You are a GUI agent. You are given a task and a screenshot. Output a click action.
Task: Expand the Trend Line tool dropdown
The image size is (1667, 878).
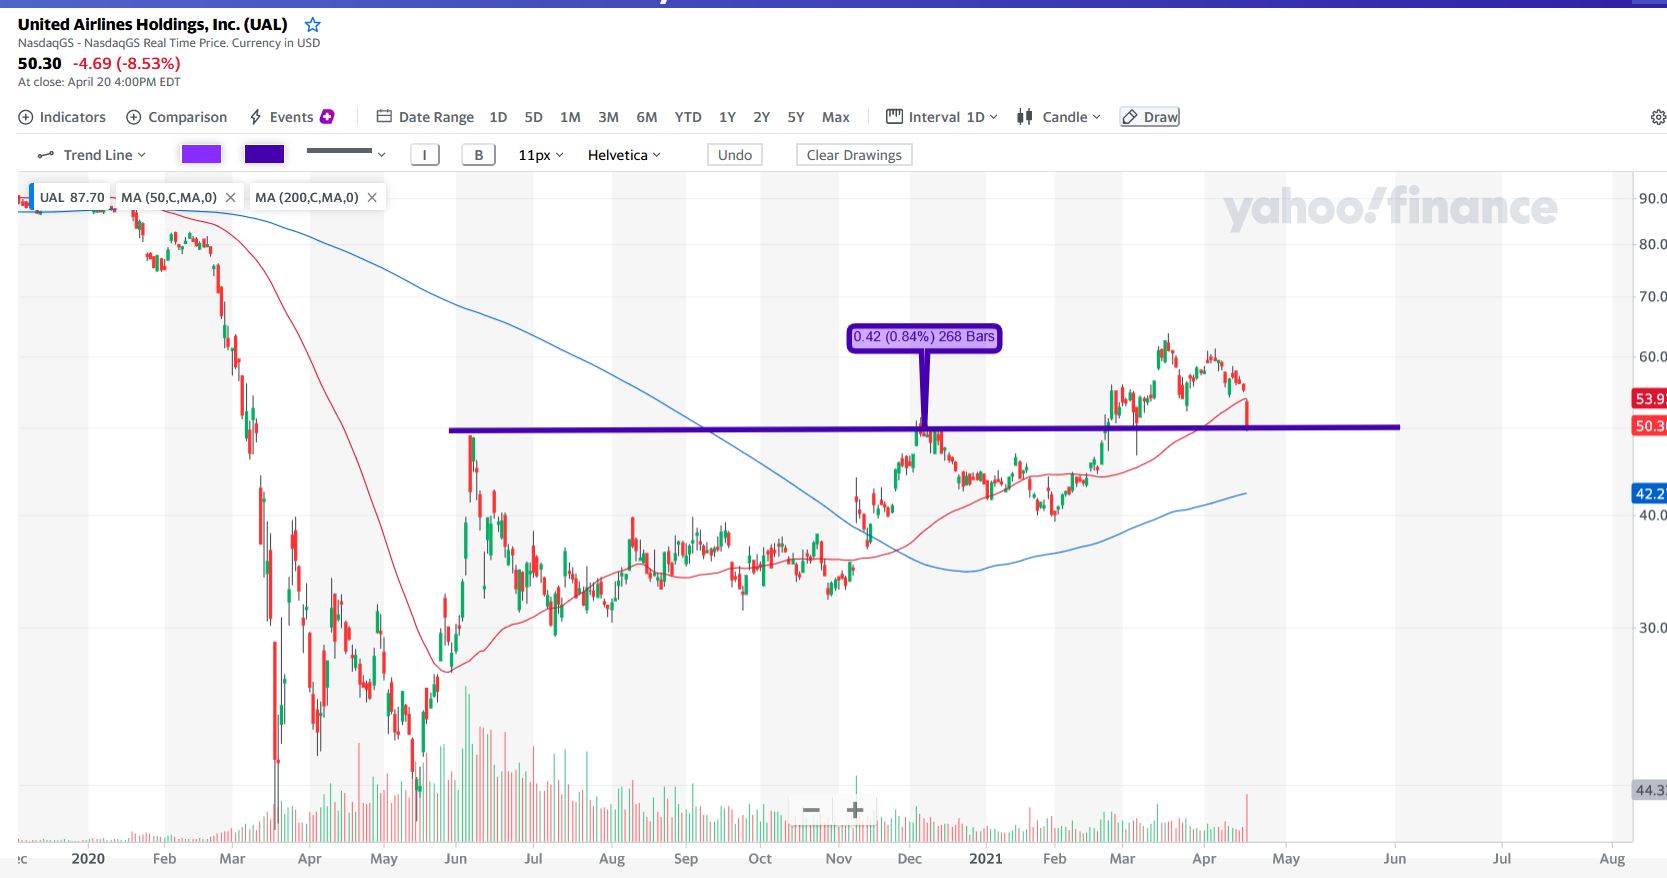coord(91,155)
